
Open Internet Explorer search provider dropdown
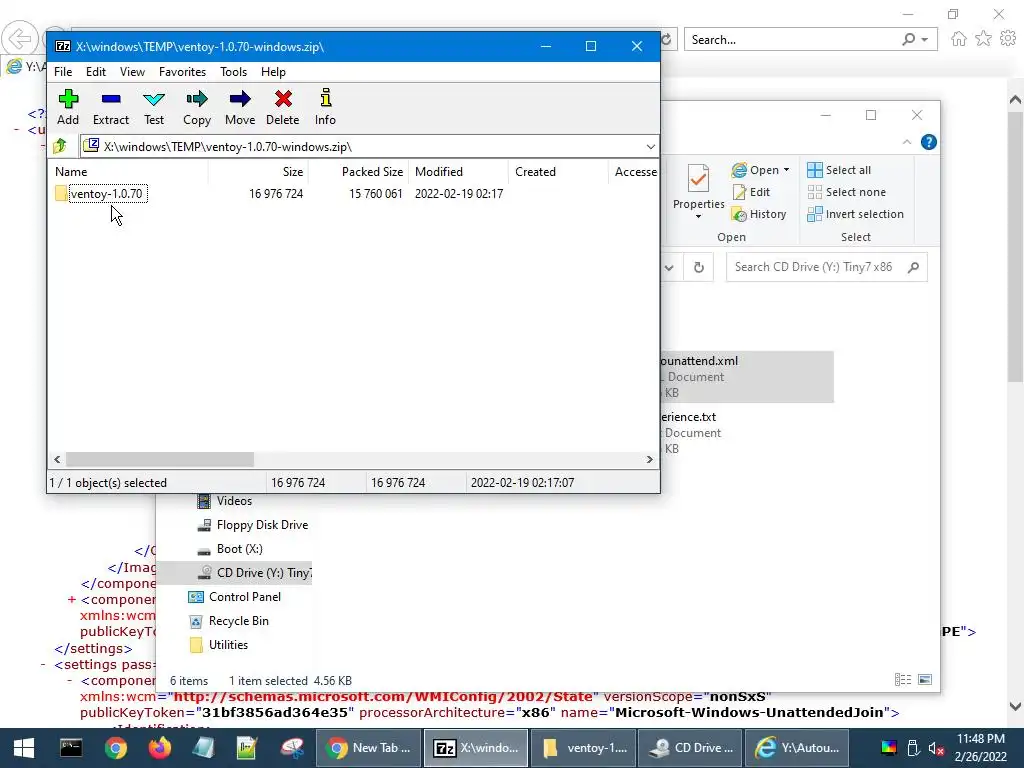point(925,40)
